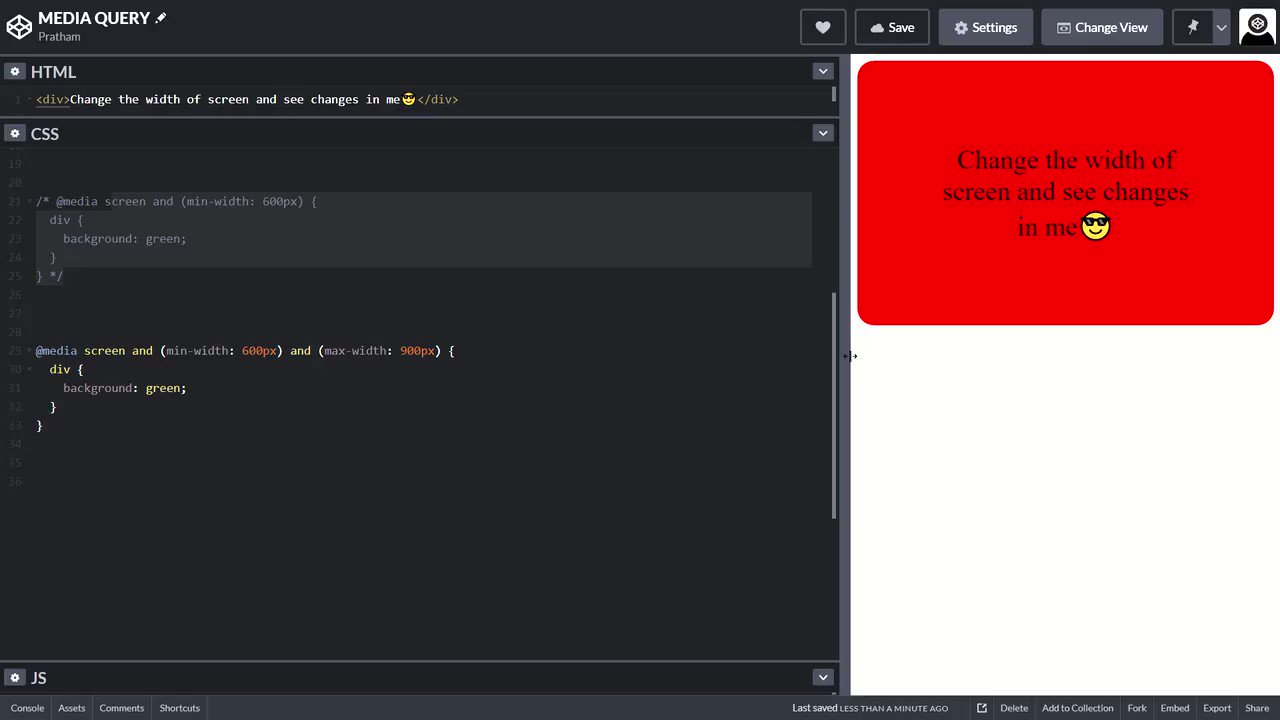Expand HTML editor dropdown chevron
The image size is (1280, 720).
pos(823,71)
